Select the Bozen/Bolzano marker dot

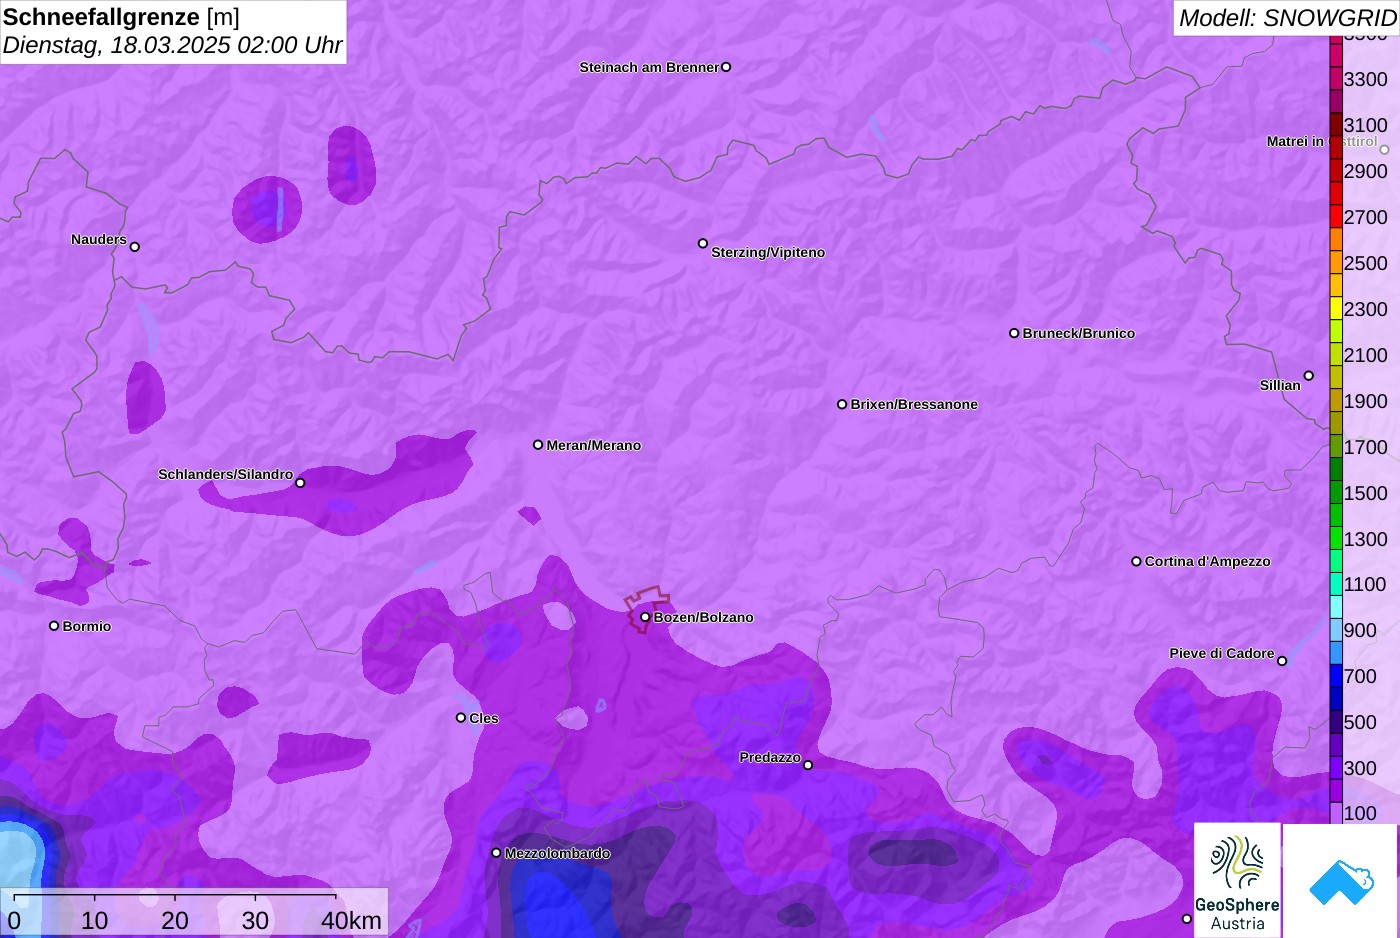point(645,617)
